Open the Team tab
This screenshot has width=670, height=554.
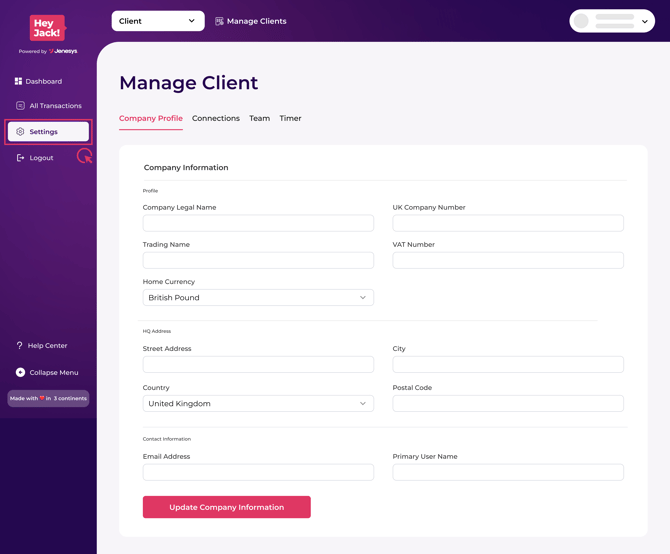(260, 118)
